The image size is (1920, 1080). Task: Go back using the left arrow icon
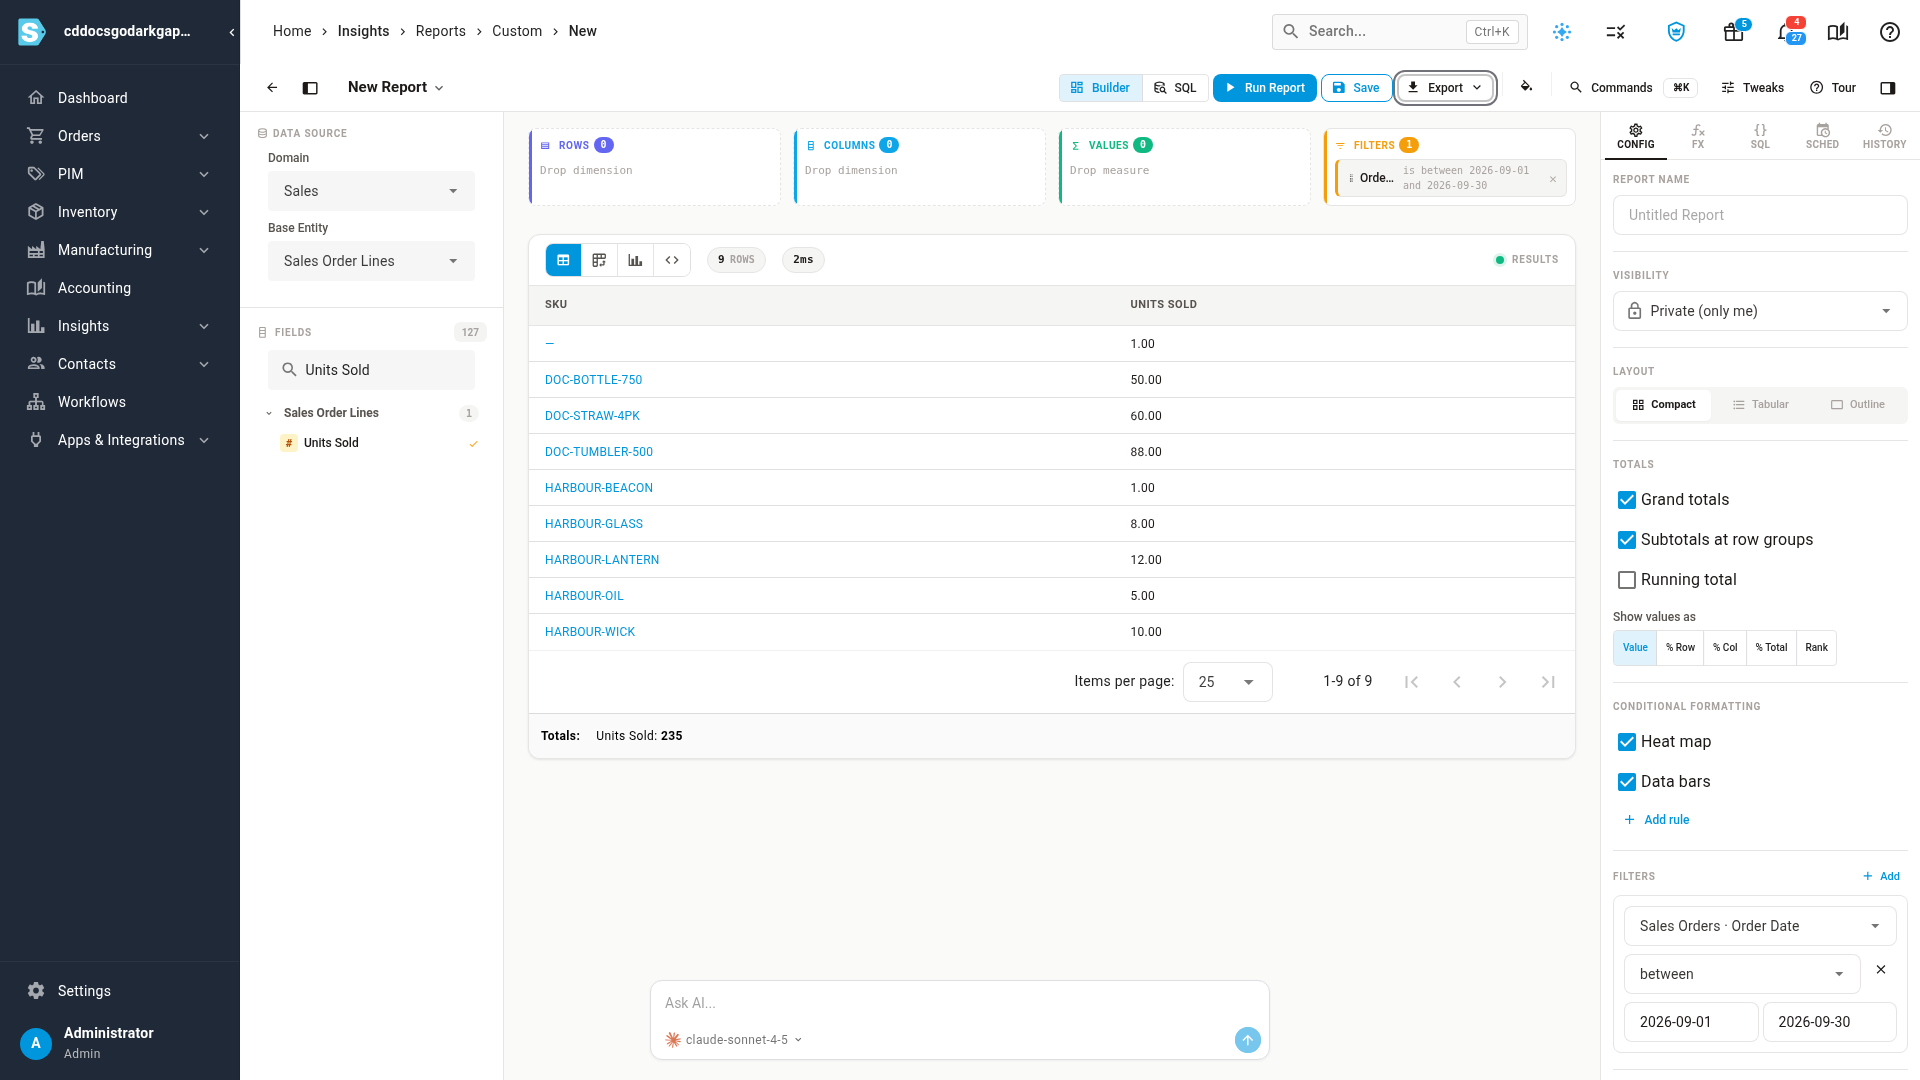click(x=272, y=88)
